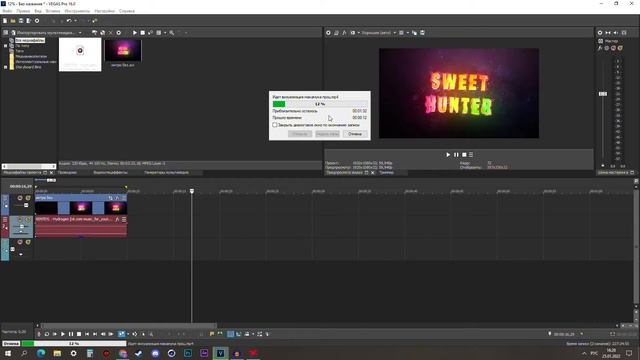This screenshot has width=640, height=360.
Task: Open Pan/Crop on the video event
Action: (110, 198)
